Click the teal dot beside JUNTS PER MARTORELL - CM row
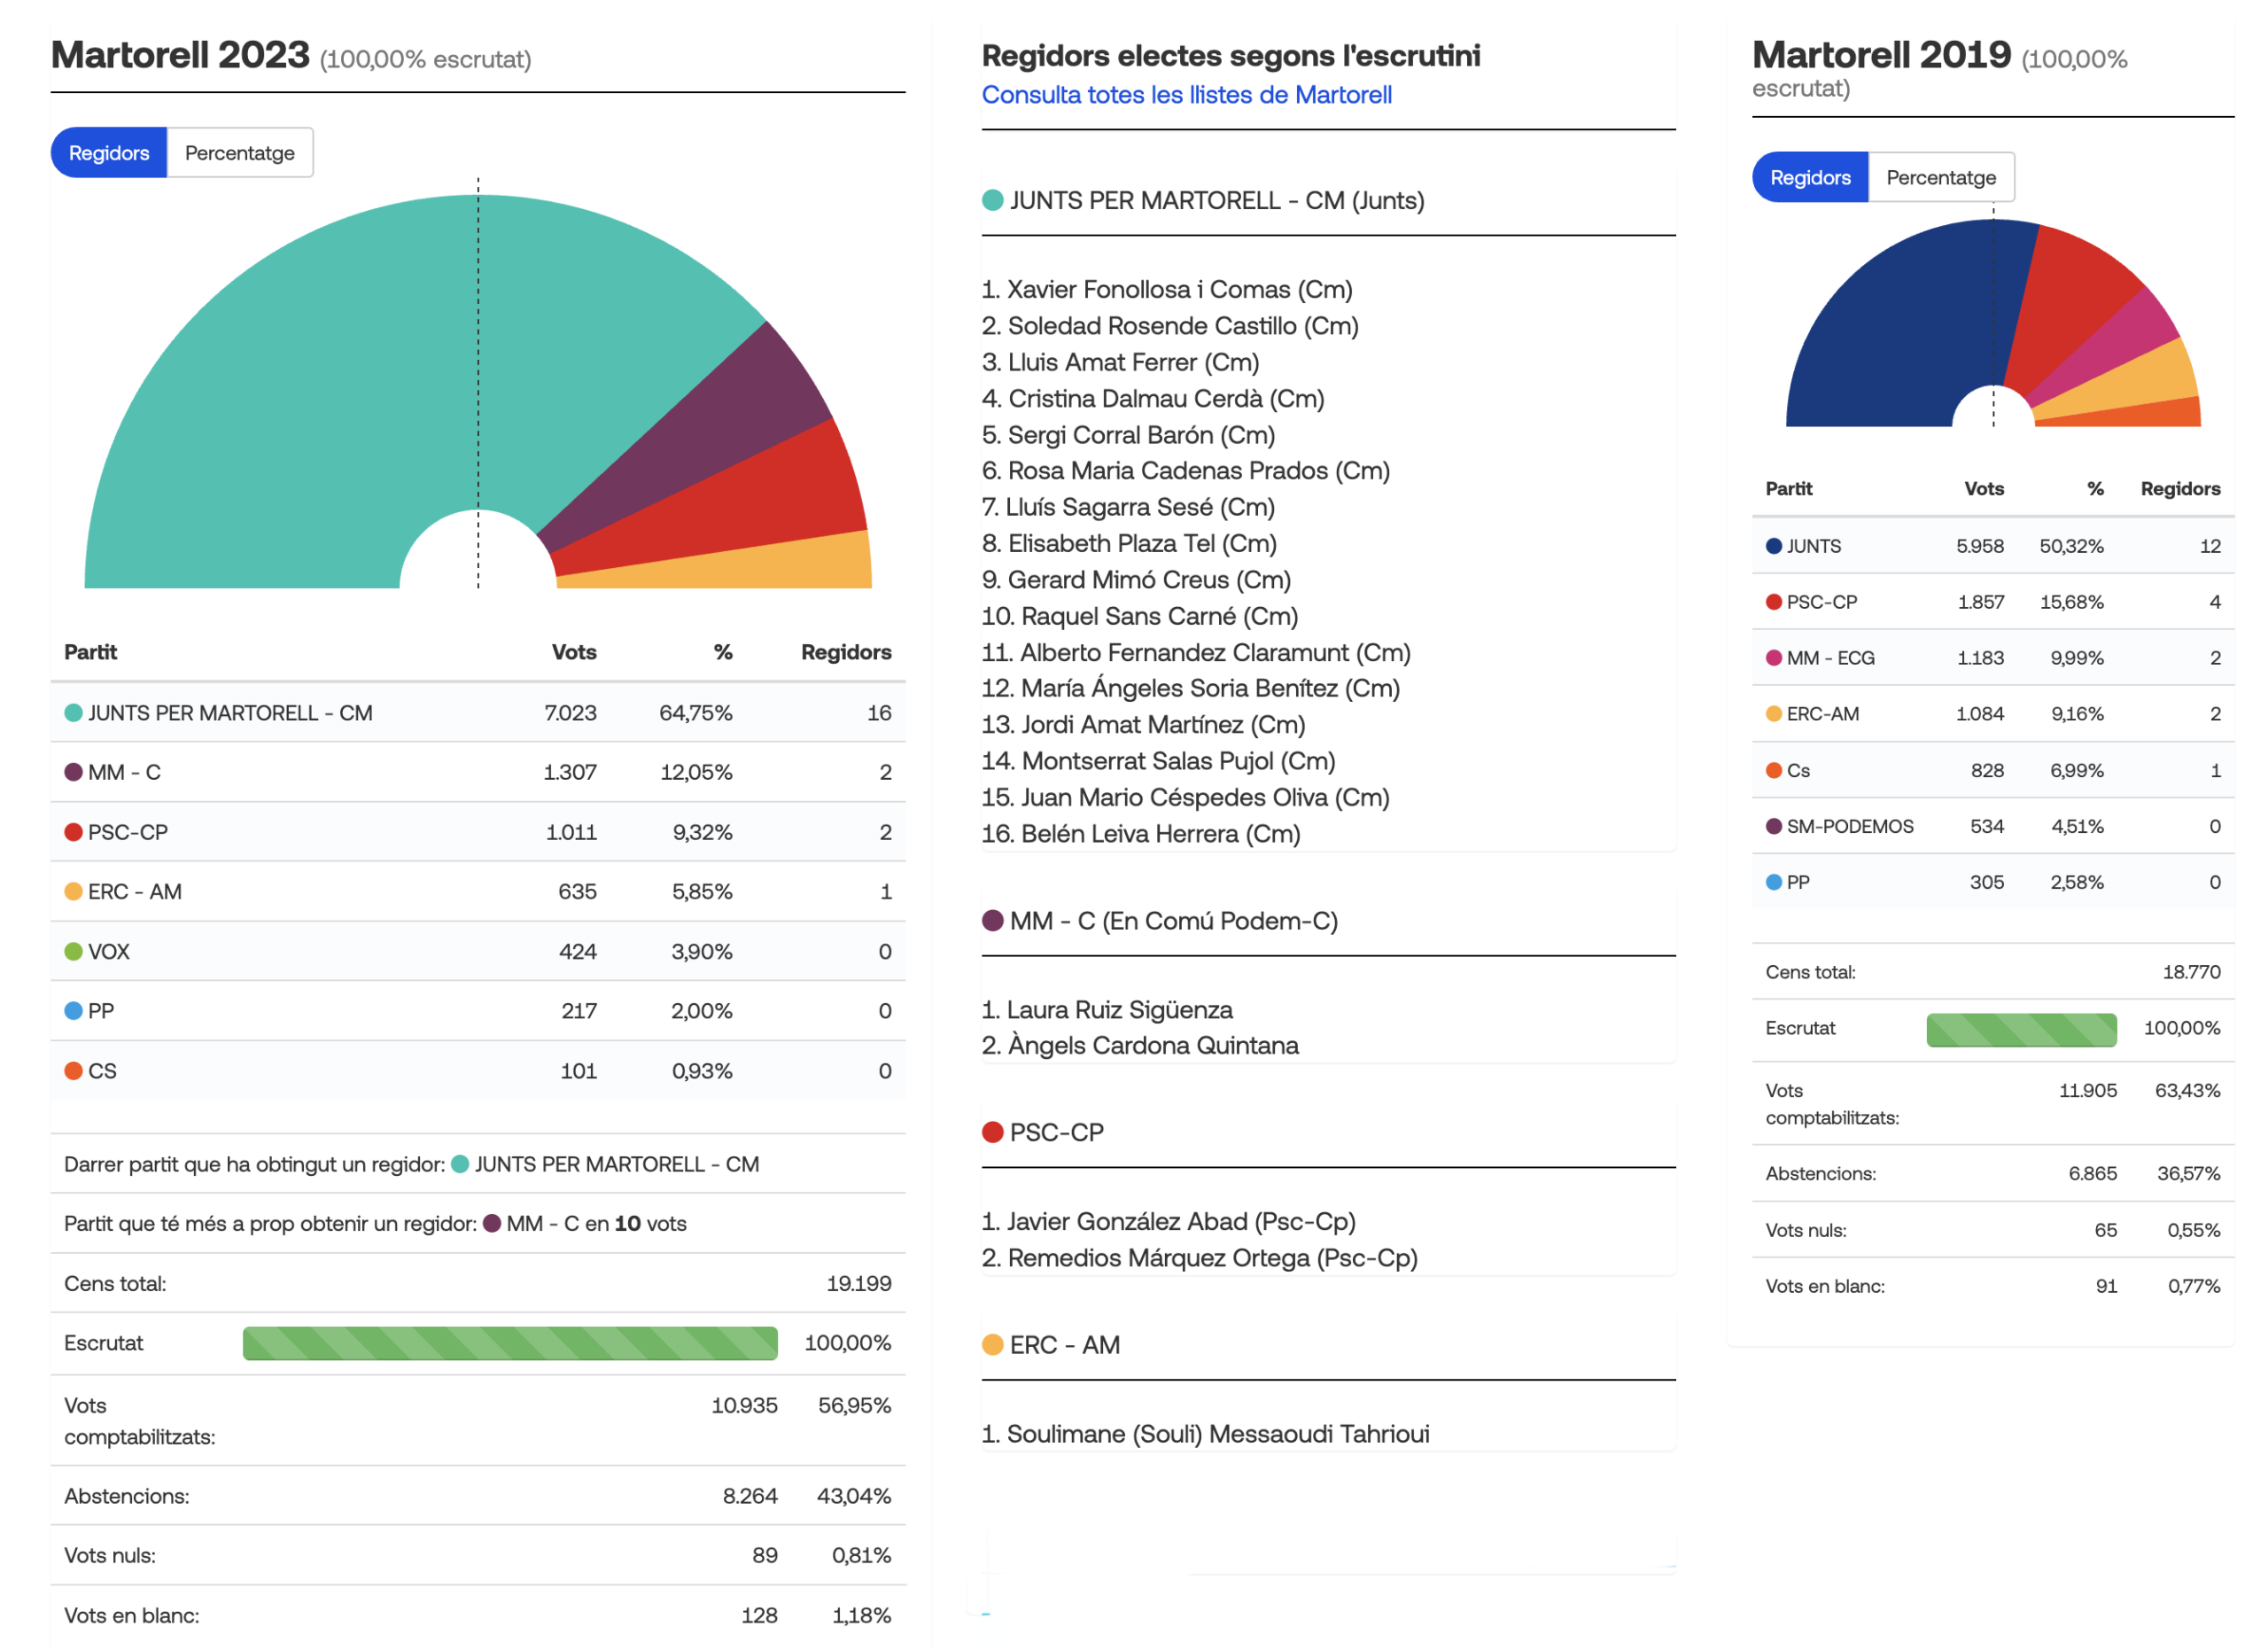 pyautogui.click(x=73, y=713)
